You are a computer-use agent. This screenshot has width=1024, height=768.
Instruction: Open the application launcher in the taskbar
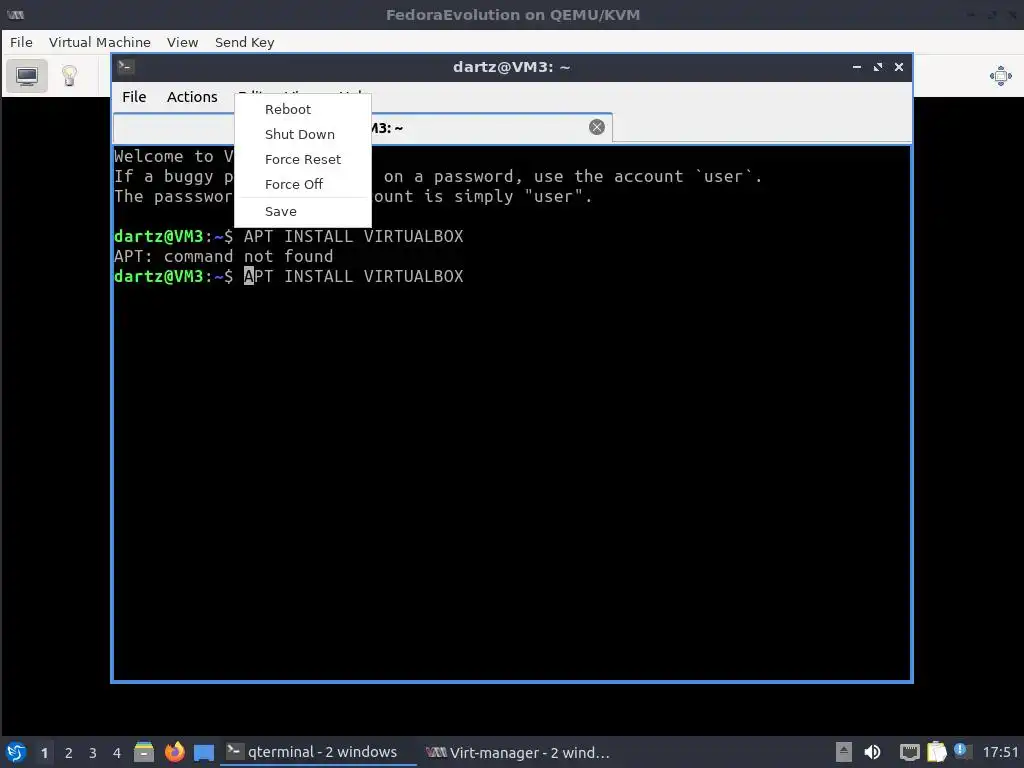point(16,752)
